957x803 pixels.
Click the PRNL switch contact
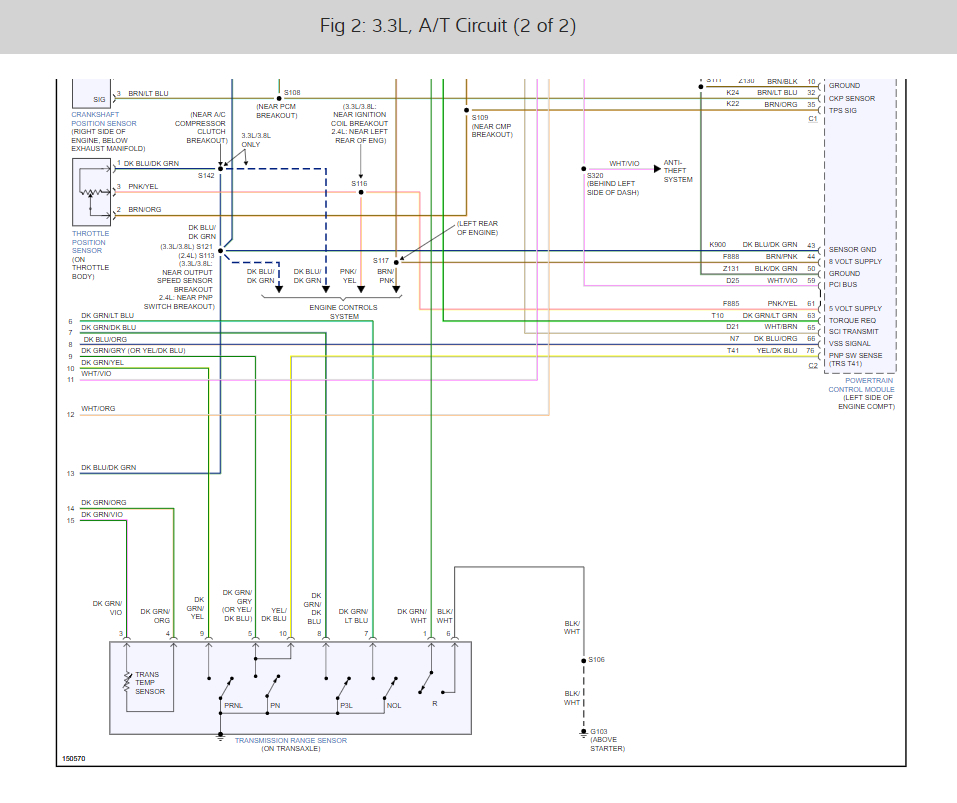(x=226, y=688)
